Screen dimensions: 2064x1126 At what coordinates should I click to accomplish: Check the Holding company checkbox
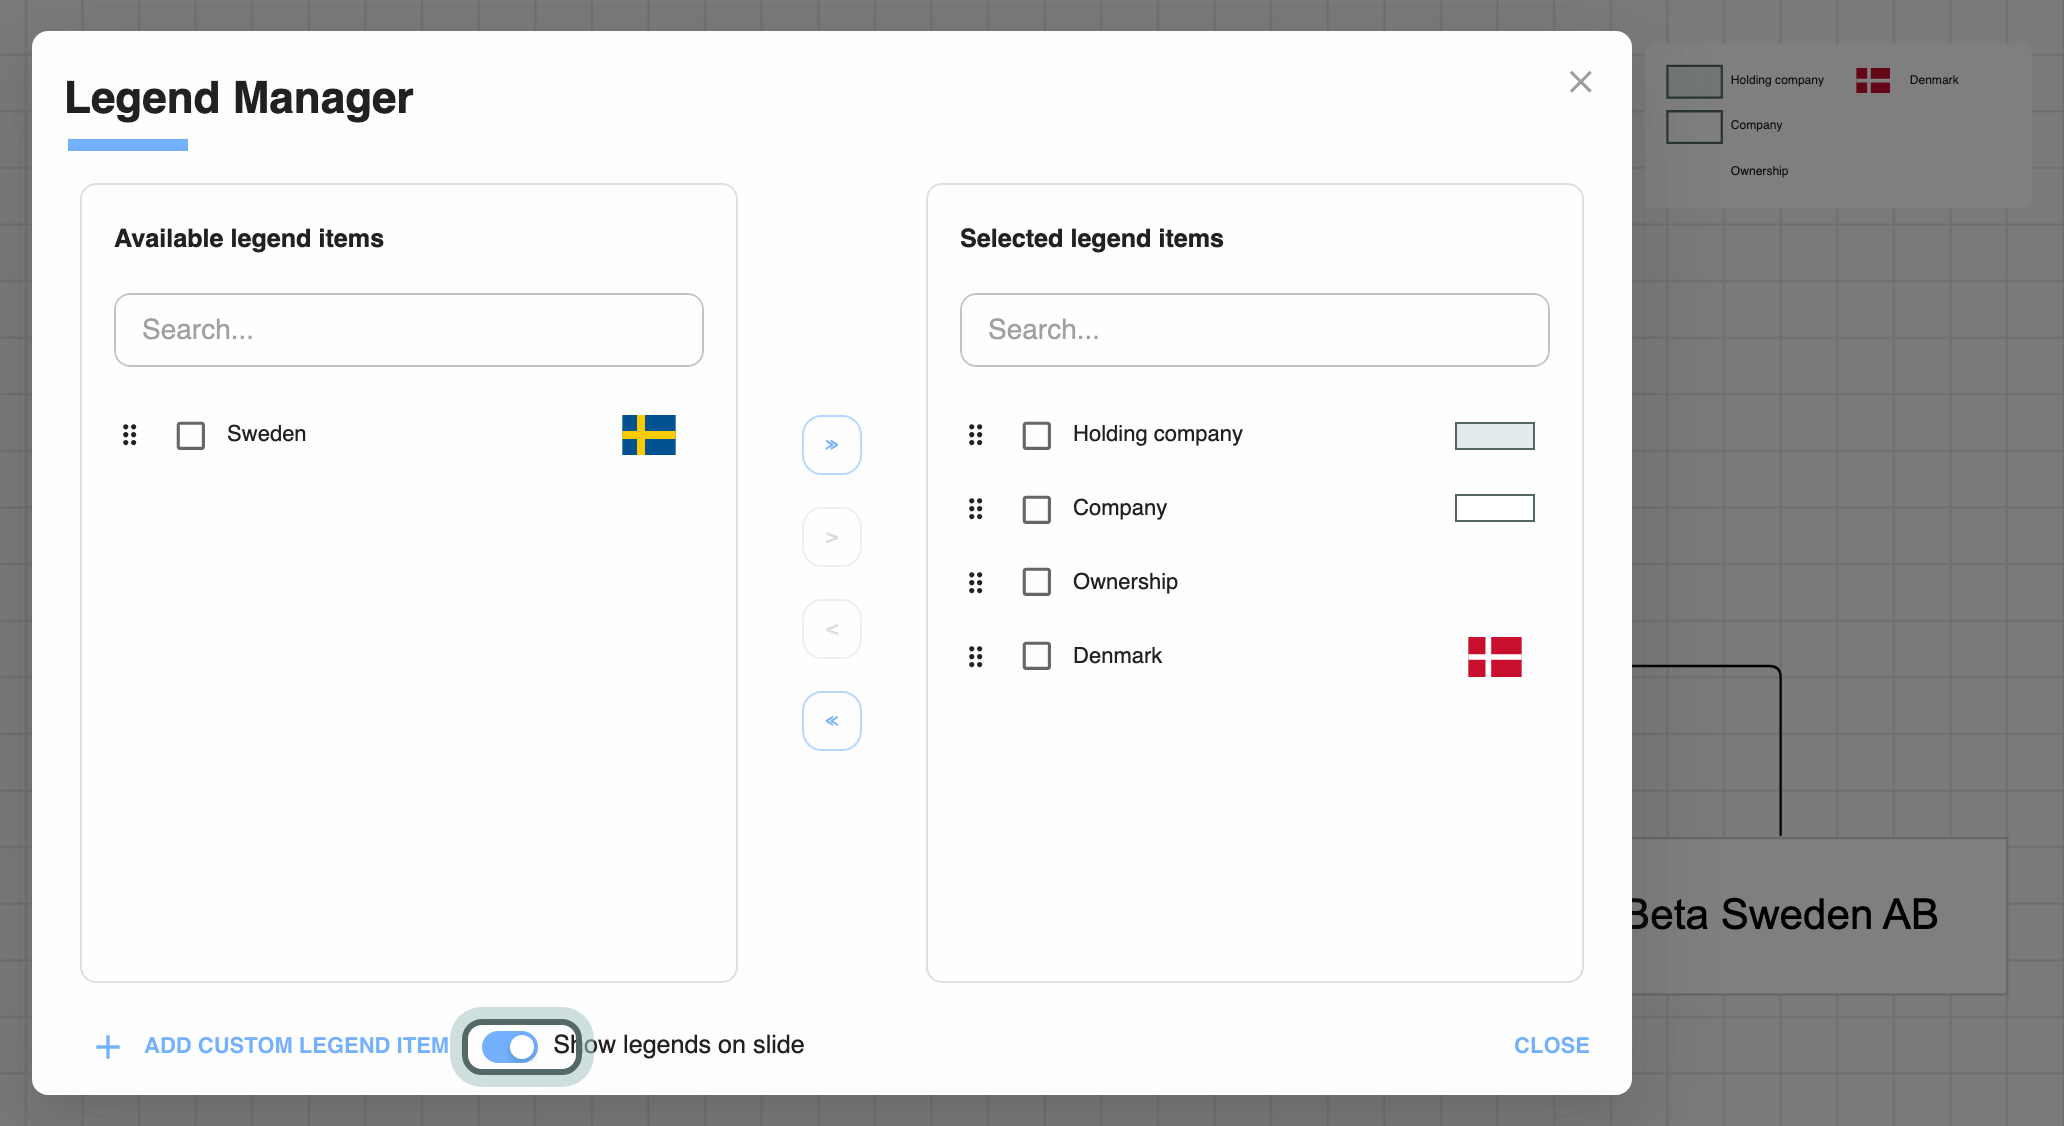(1037, 436)
